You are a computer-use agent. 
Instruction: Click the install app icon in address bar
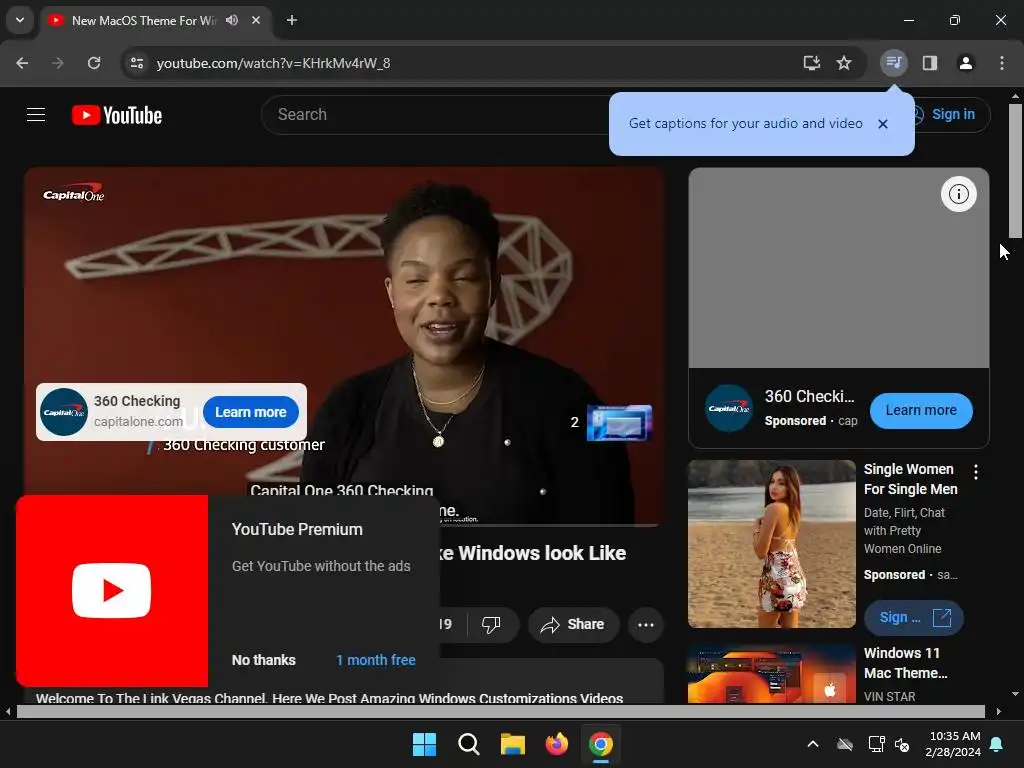click(x=811, y=63)
